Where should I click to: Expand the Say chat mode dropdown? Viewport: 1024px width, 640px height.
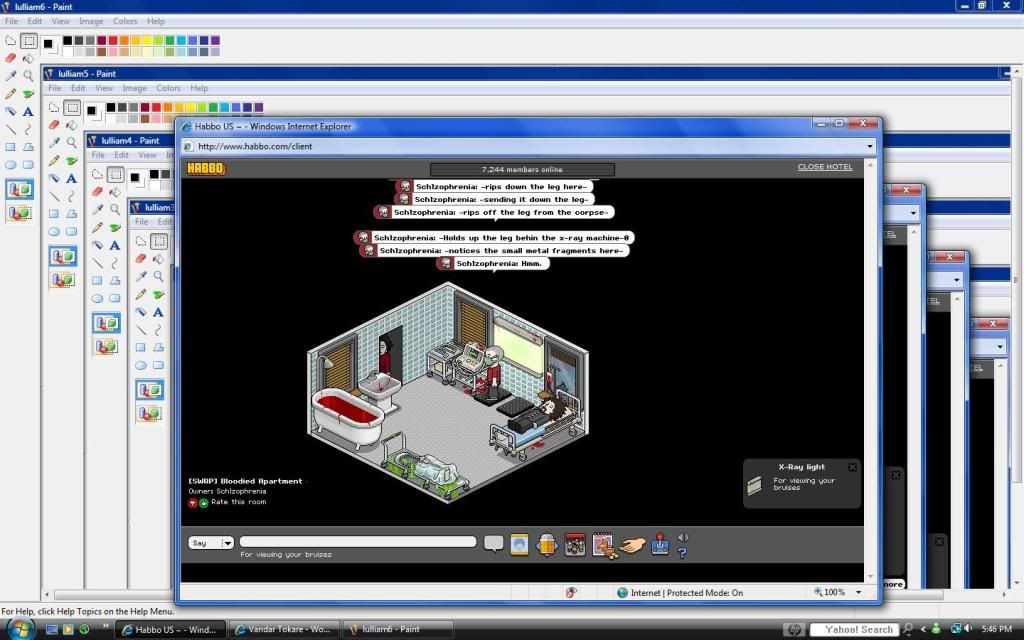227,543
